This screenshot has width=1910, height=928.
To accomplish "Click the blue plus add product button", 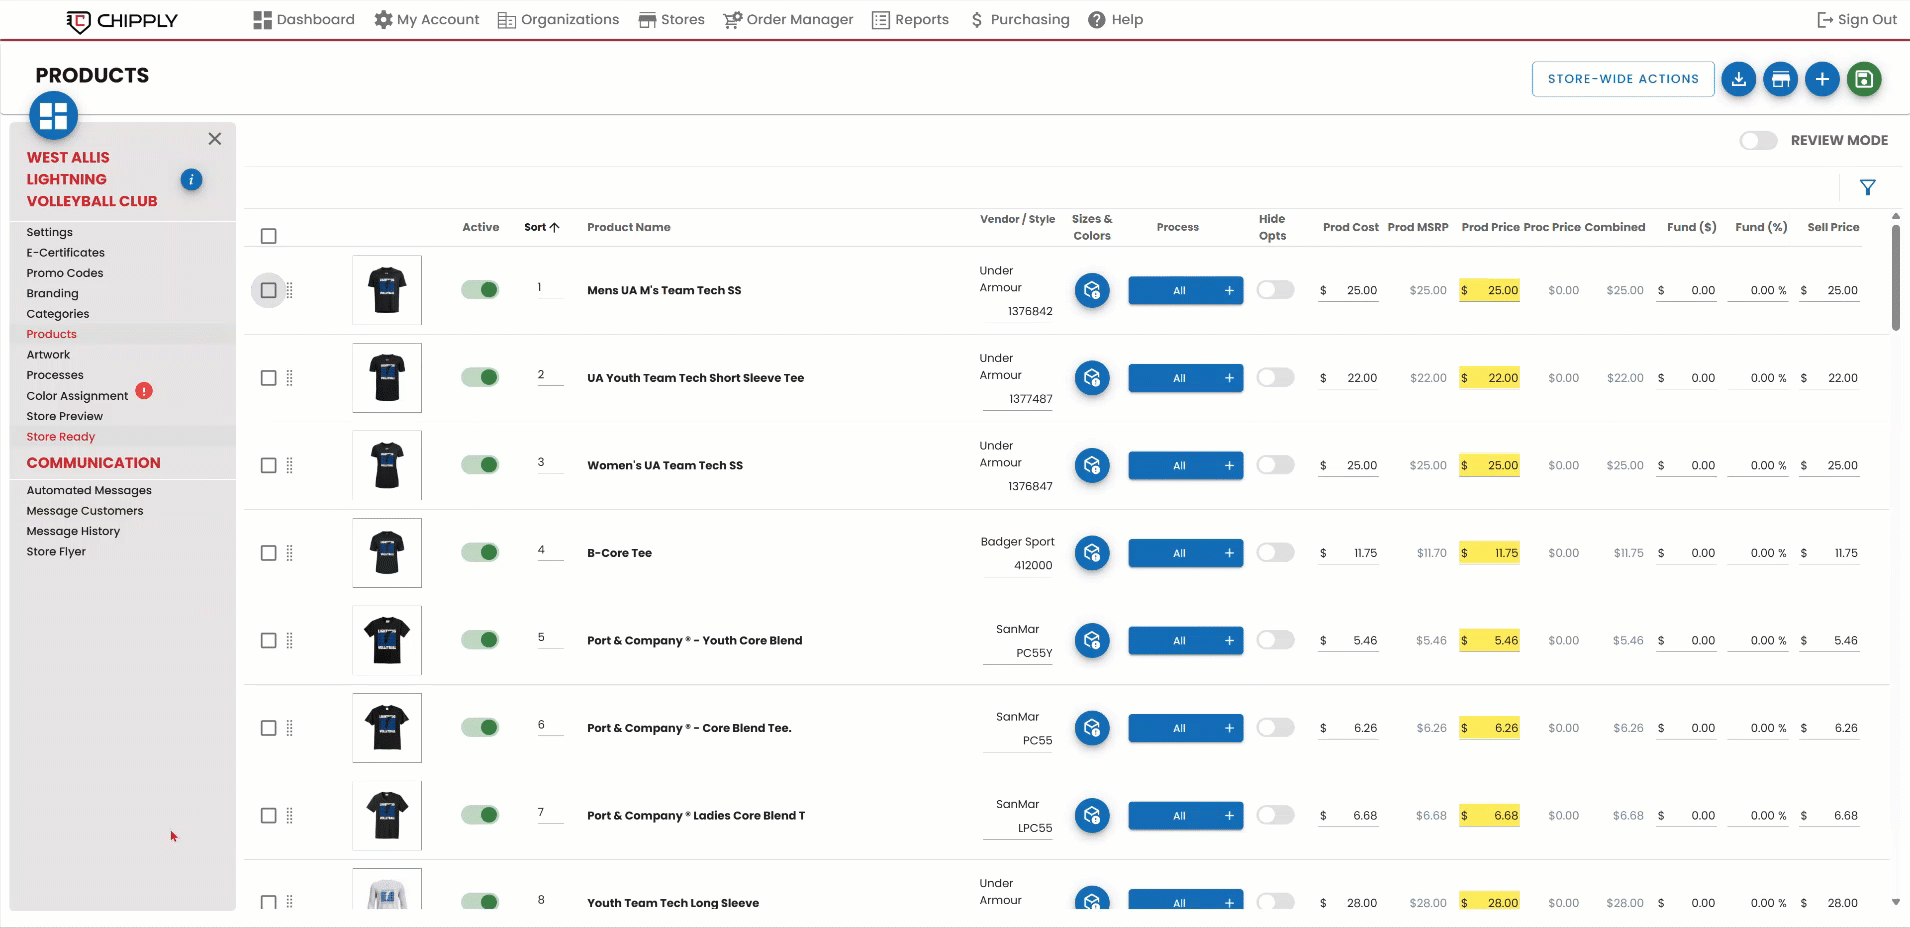I will click(x=1822, y=79).
